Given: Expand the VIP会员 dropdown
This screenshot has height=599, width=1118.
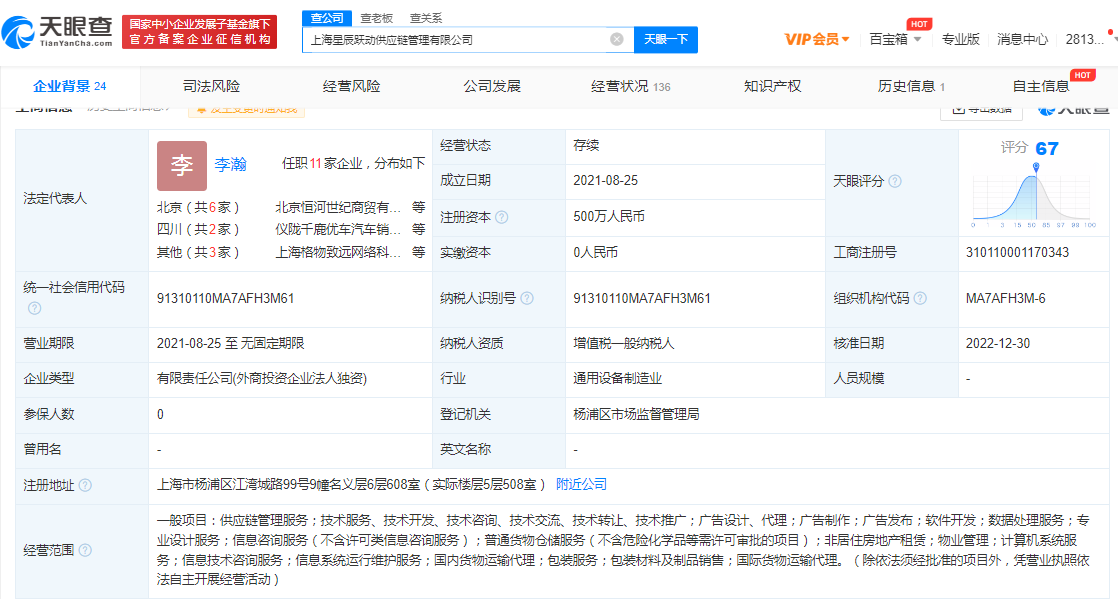Looking at the screenshot, I should 816,39.
